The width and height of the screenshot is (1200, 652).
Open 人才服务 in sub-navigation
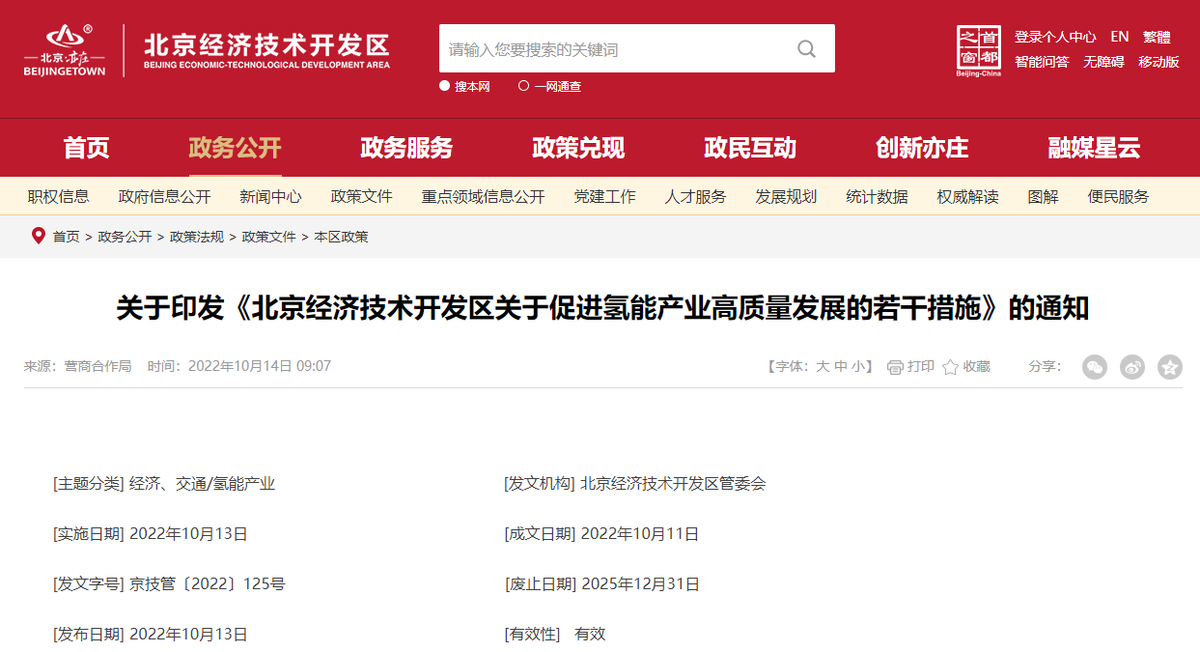pos(695,196)
